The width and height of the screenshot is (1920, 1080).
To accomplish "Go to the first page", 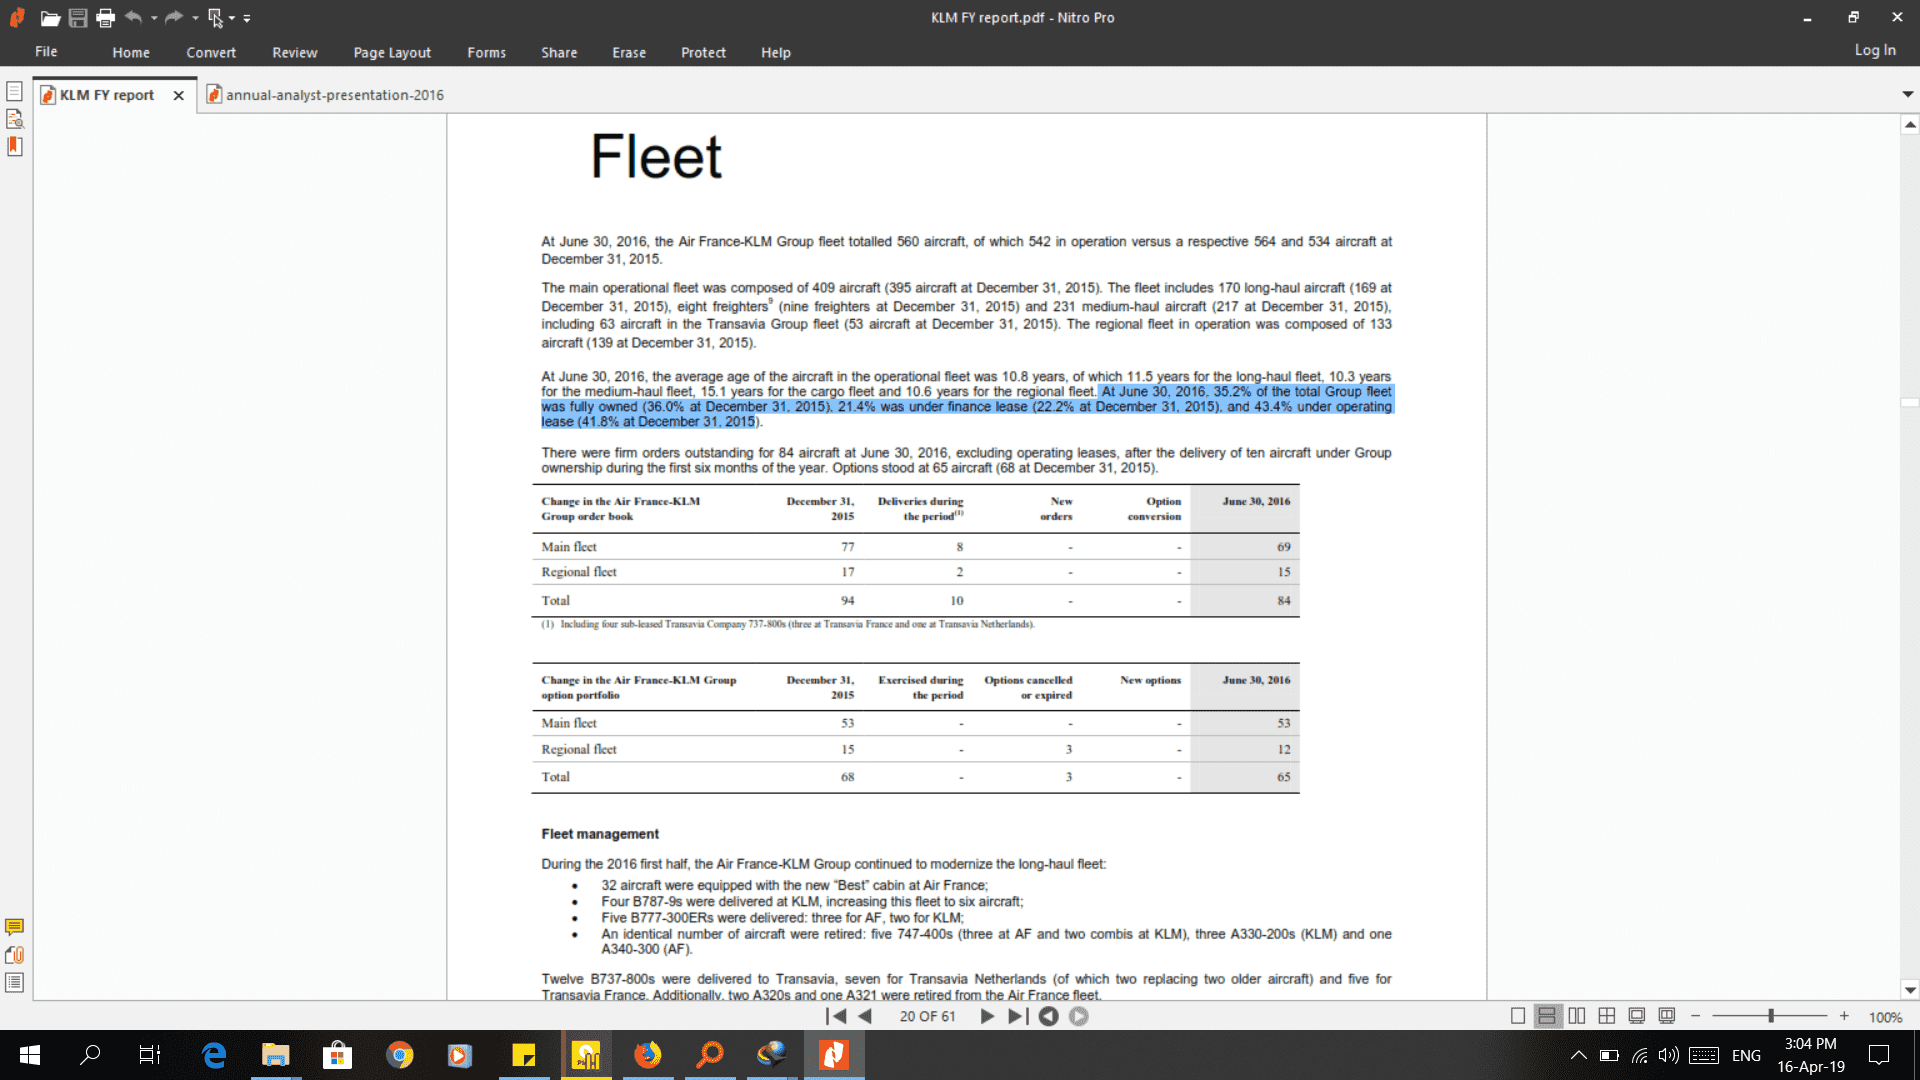I will [x=836, y=1016].
